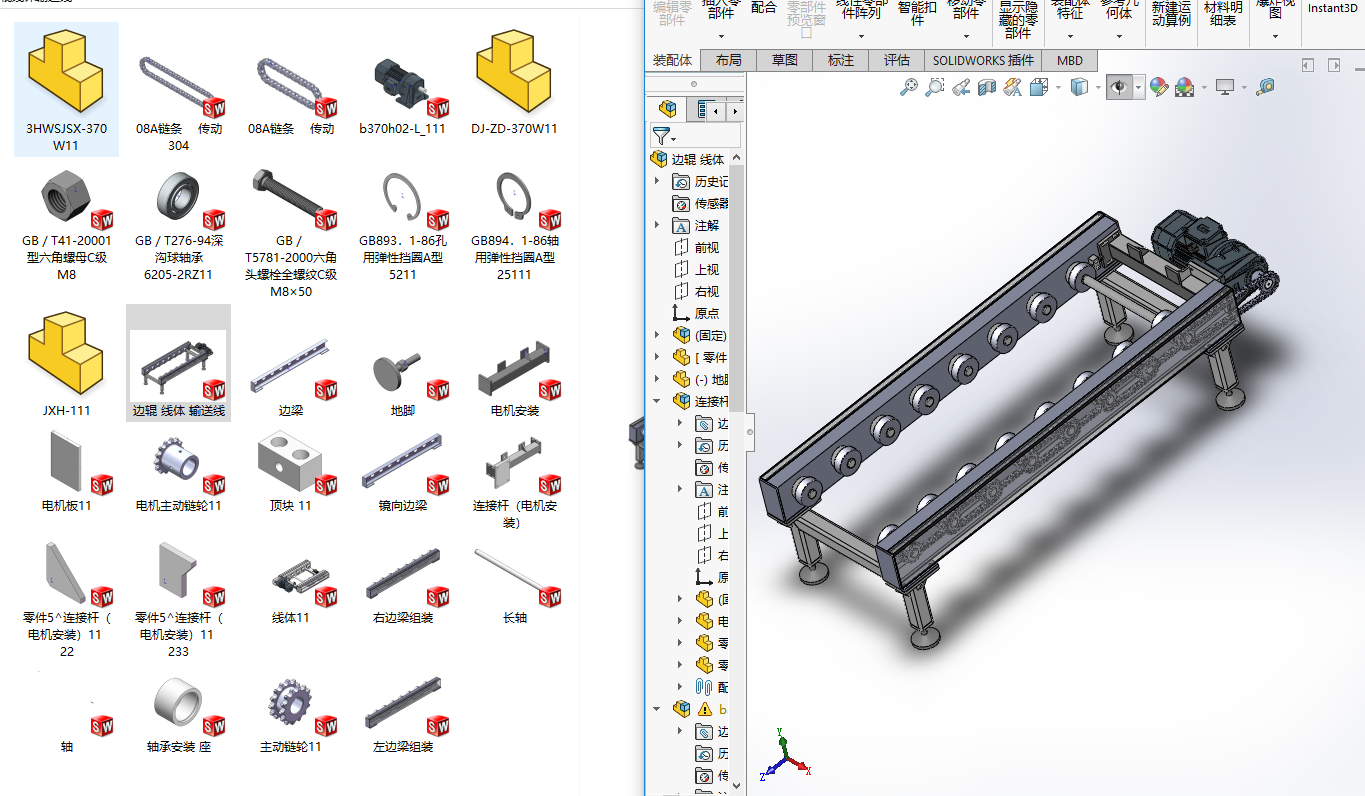1365x796 pixels.
Task: Select the GB893 retaining ring 5211 file
Action: coord(403,228)
